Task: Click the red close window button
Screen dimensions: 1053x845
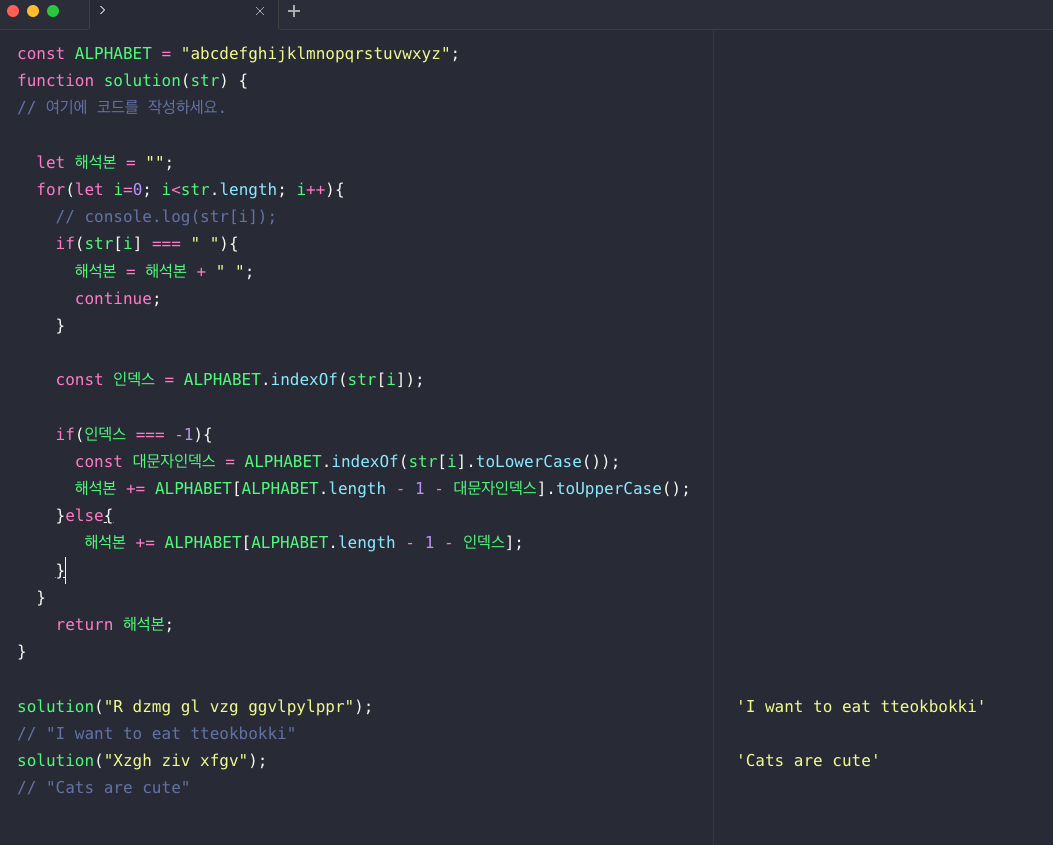Action: coord(13,11)
